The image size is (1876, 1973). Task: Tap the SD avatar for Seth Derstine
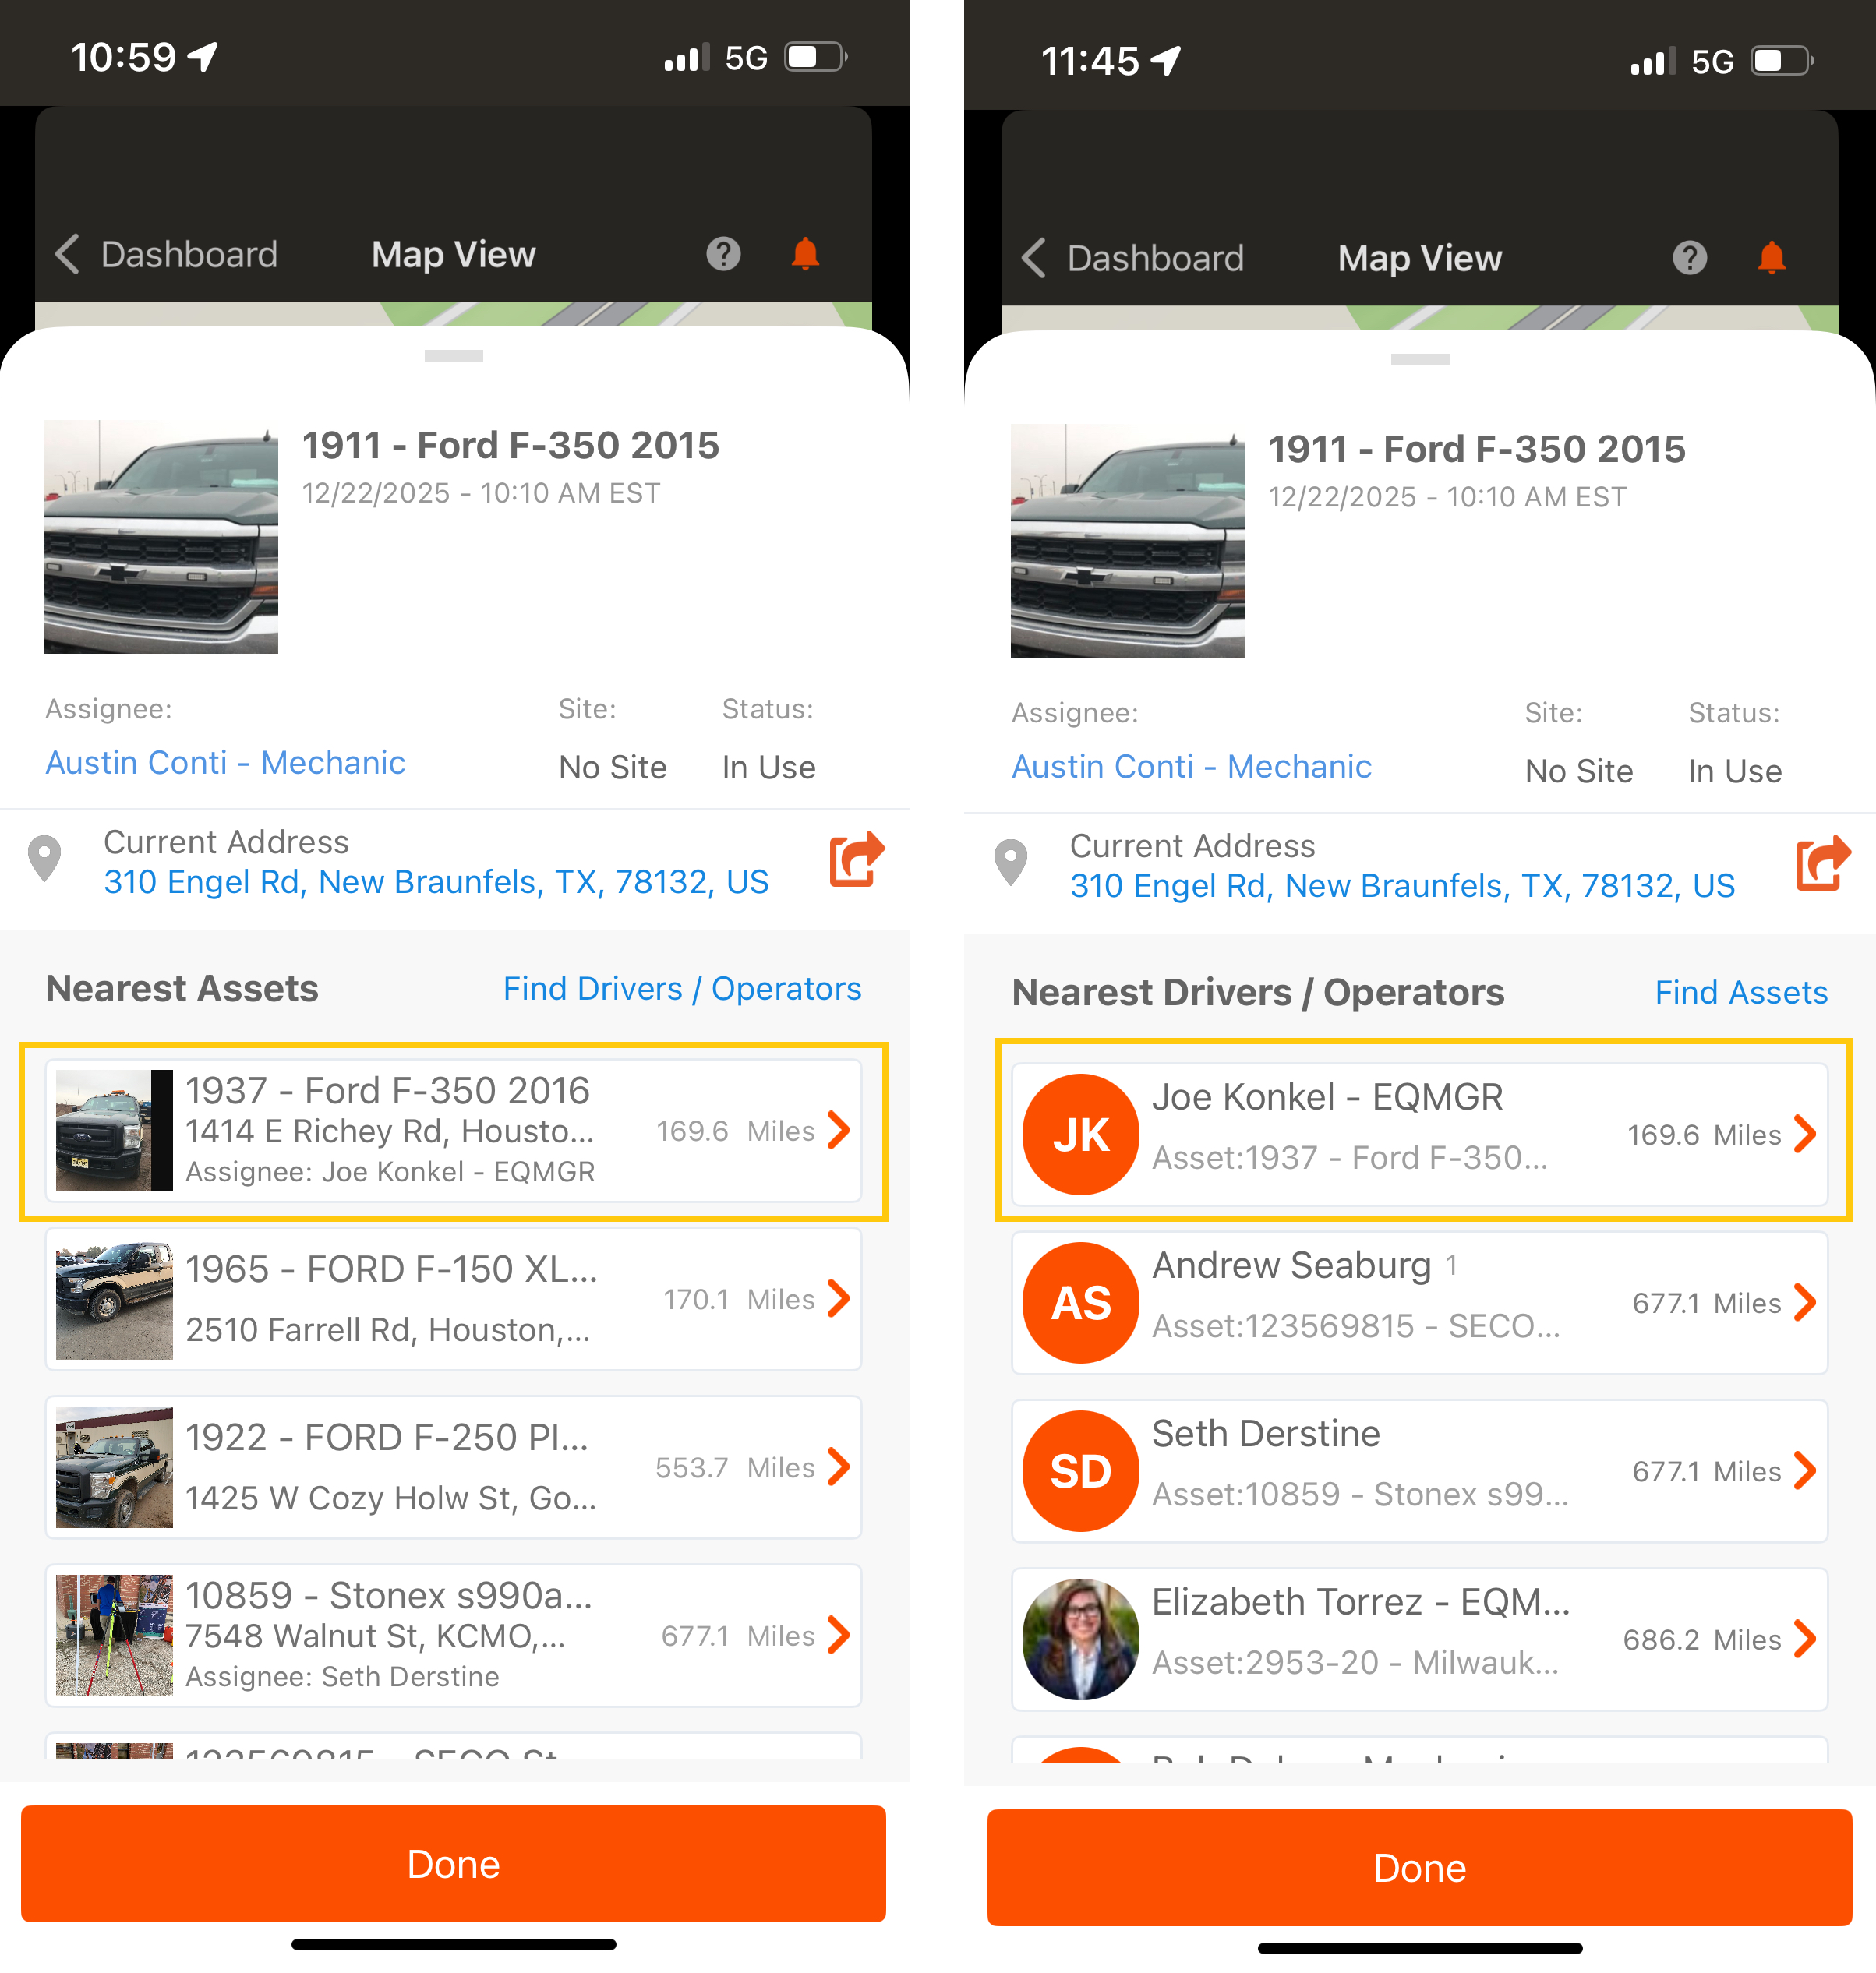(1080, 1471)
